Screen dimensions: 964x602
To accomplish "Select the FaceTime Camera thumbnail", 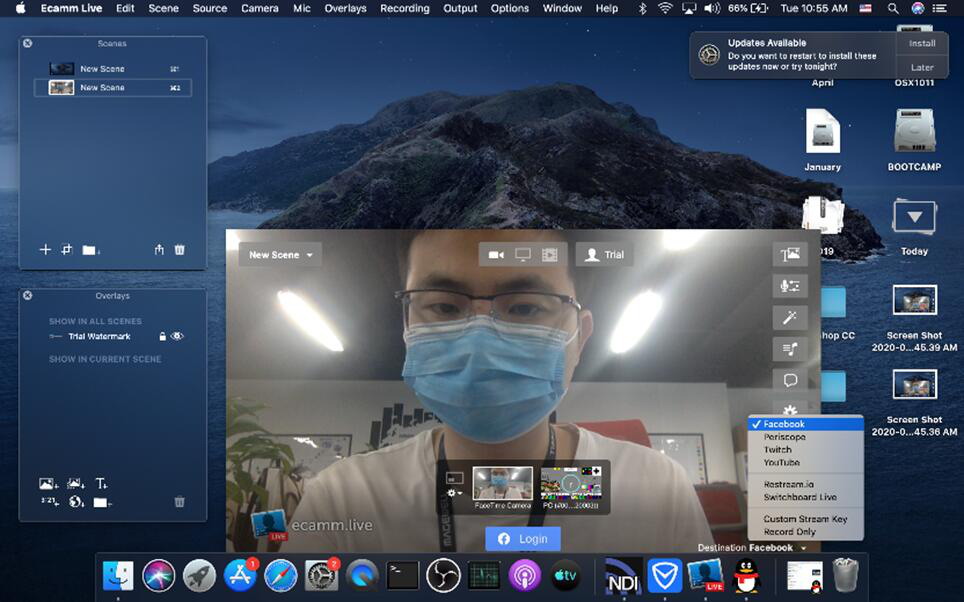I will point(503,485).
